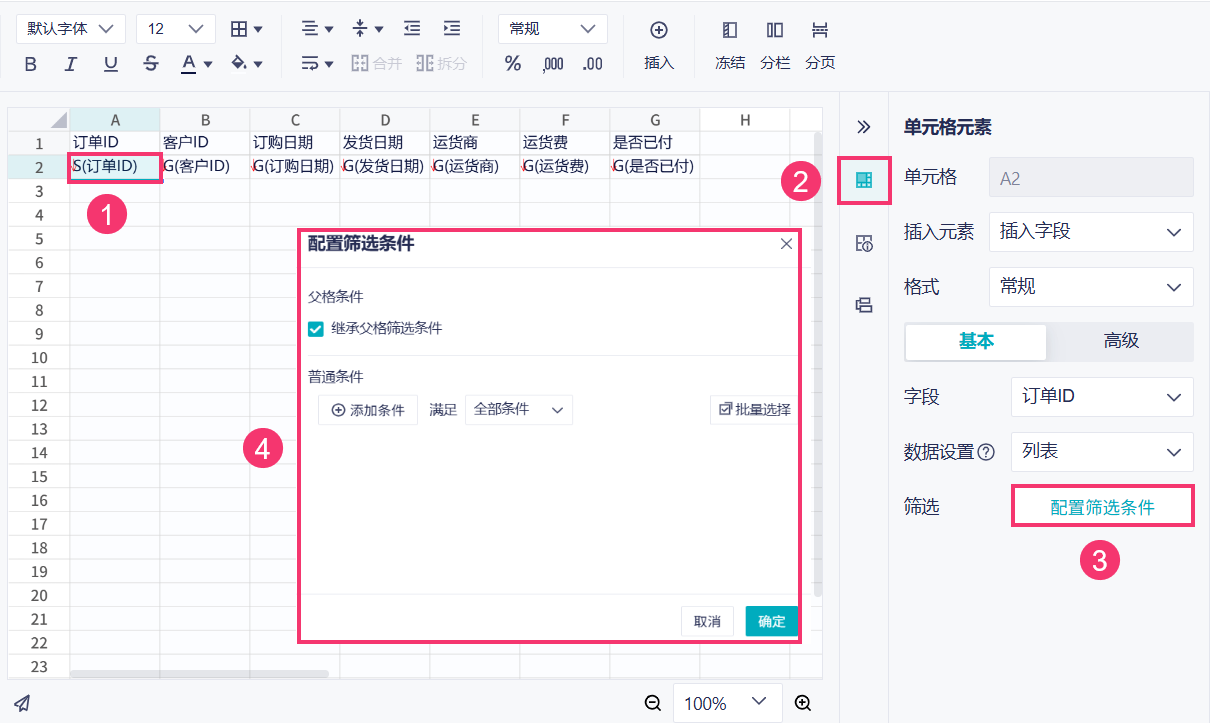Click the 单元格 A2 field
Screen dimensions: 1210x723
pyautogui.click(x=1091, y=177)
